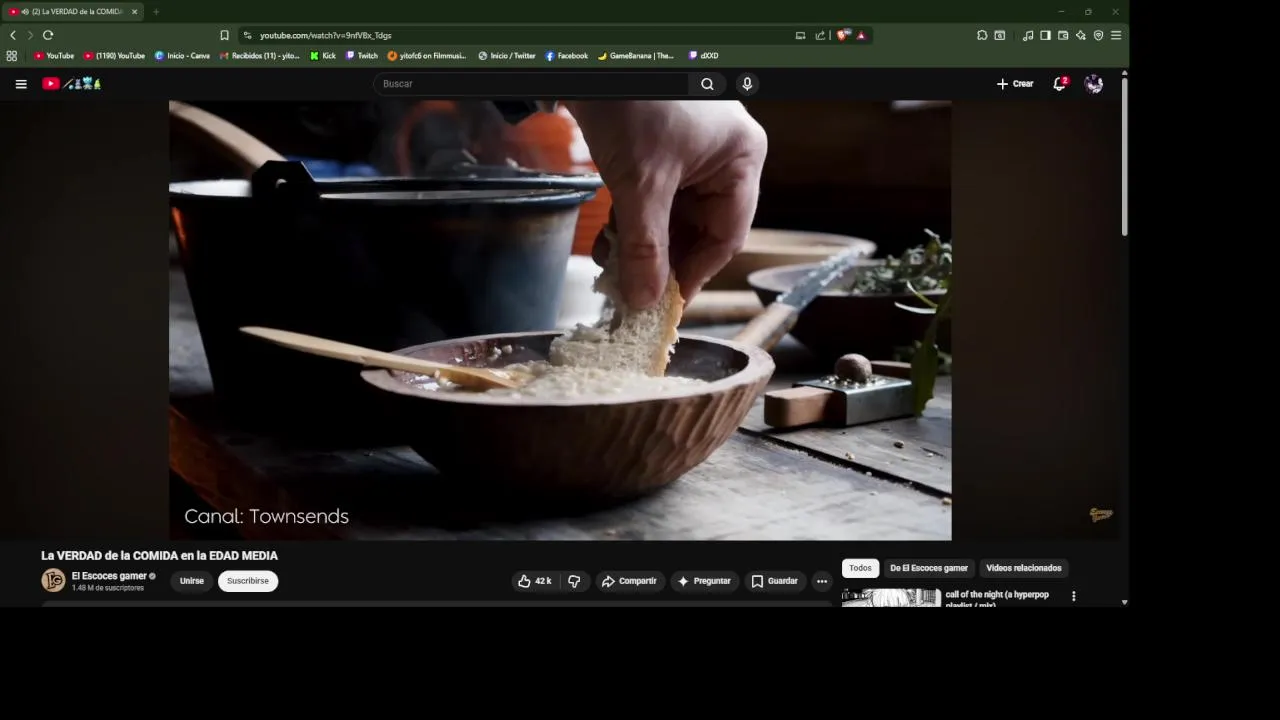Click the Compartir button
This screenshot has width=1280, height=720.
pyautogui.click(x=629, y=581)
